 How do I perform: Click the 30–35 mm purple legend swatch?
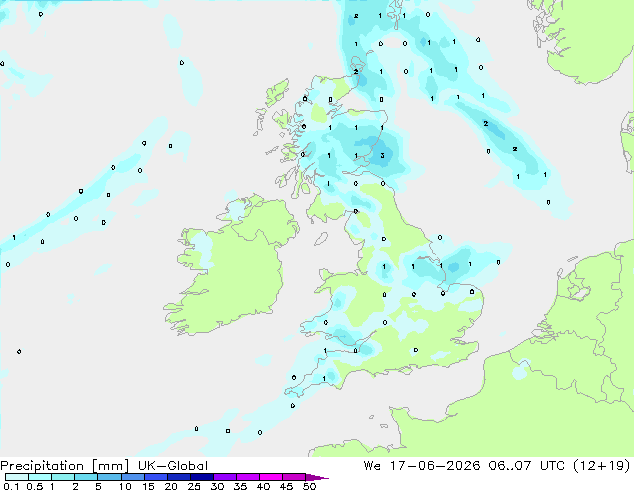pyautogui.click(x=225, y=477)
